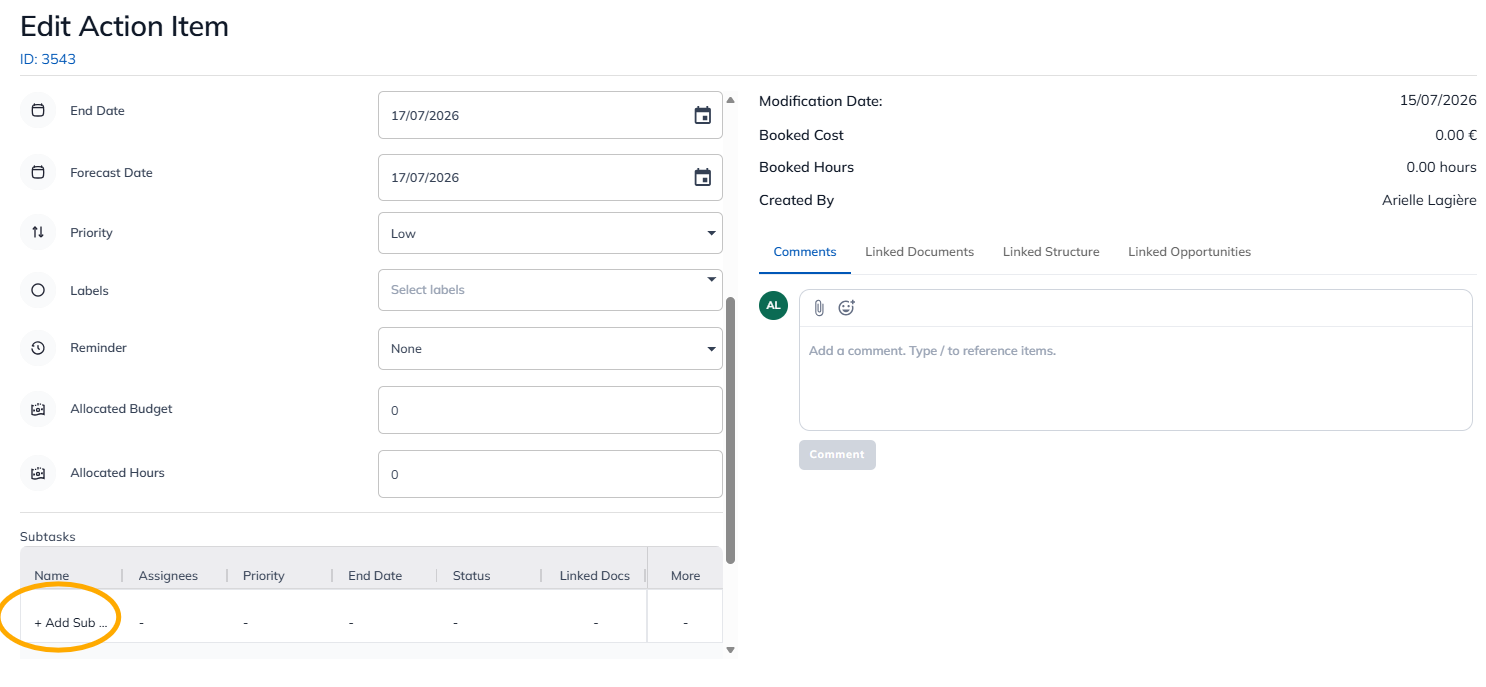The height and width of the screenshot is (687, 1486).
Task: Click the Allocated Budget icon
Action: tap(38, 409)
